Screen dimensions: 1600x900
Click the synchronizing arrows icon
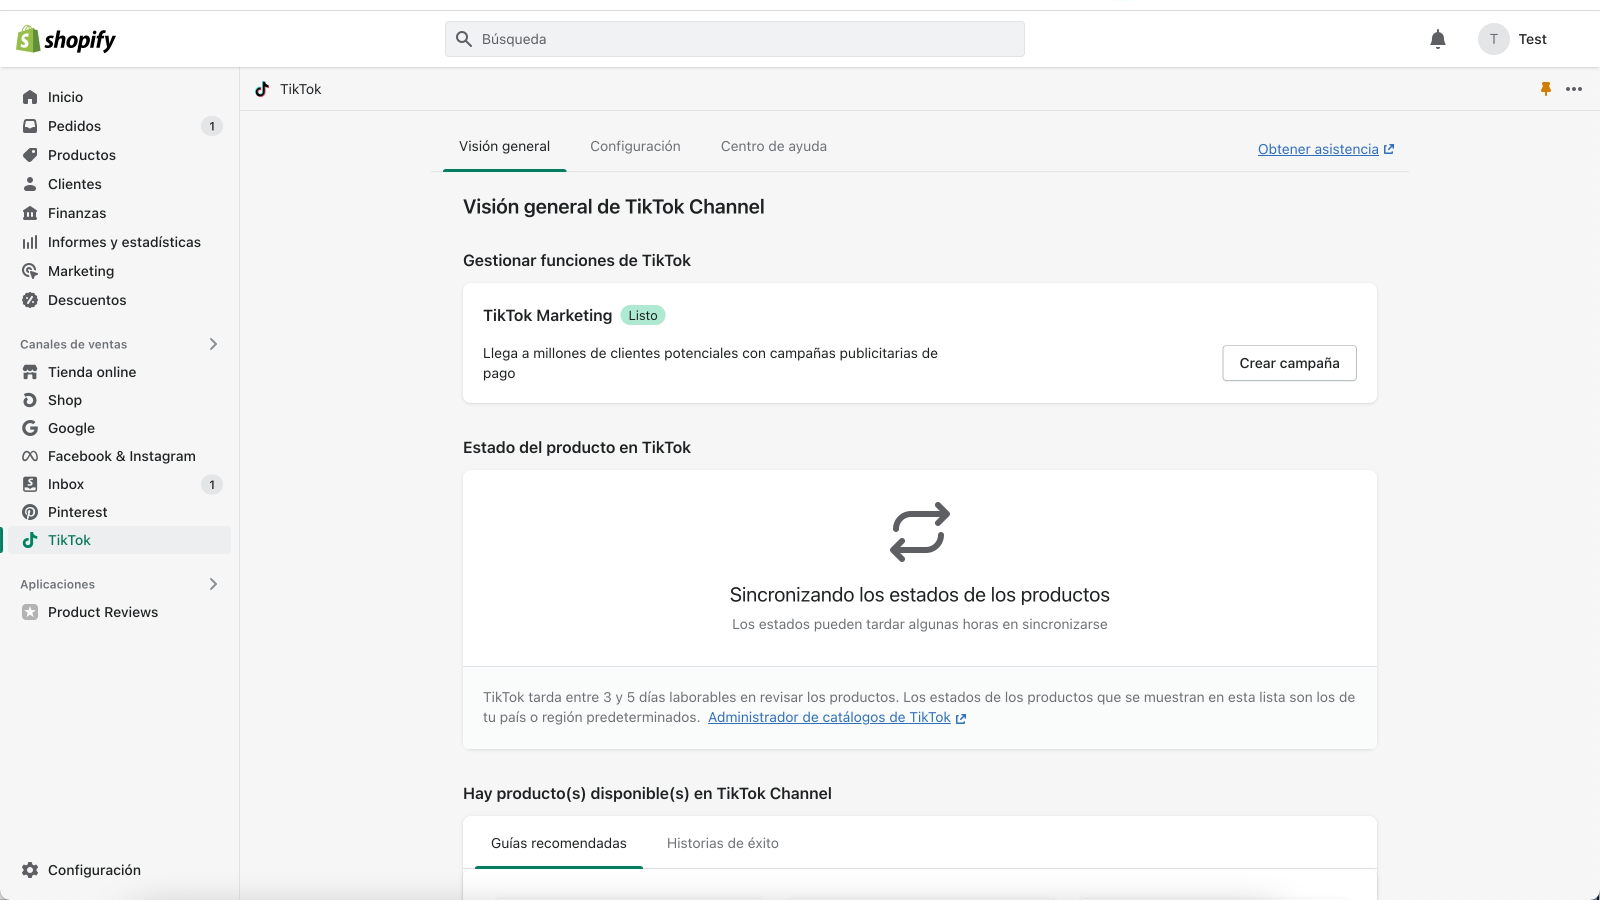point(920,531)
